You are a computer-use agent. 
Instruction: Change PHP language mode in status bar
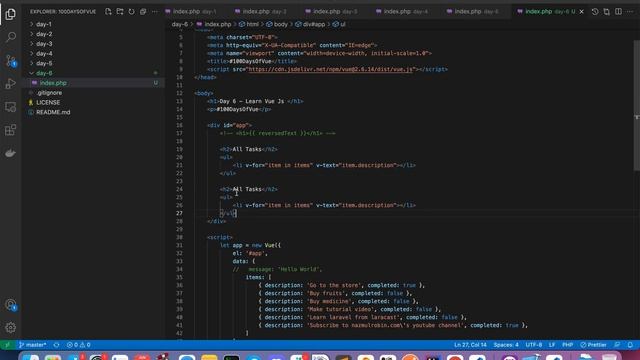click(567, 345)
